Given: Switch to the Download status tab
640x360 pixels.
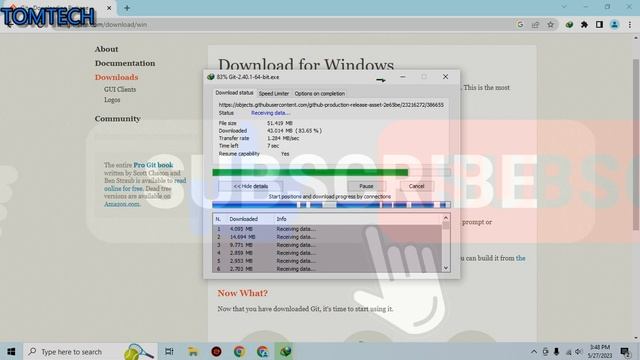Looking at the screenshot, I should pyautogui.click(x=234, y=93).
